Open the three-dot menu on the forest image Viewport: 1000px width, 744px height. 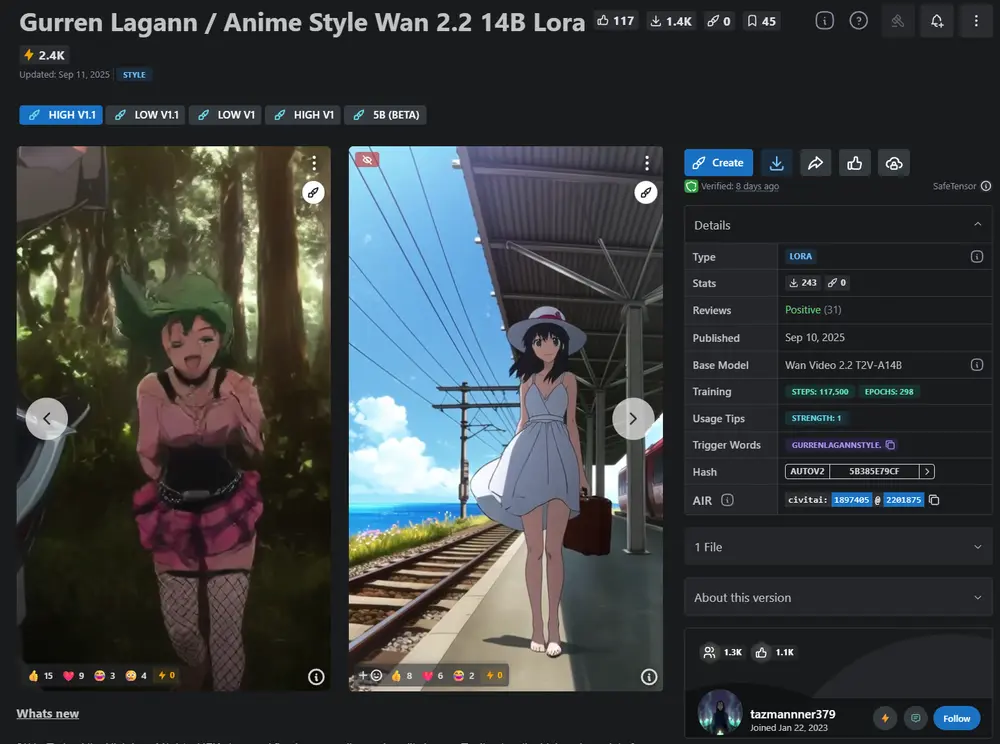coord(315,161)
